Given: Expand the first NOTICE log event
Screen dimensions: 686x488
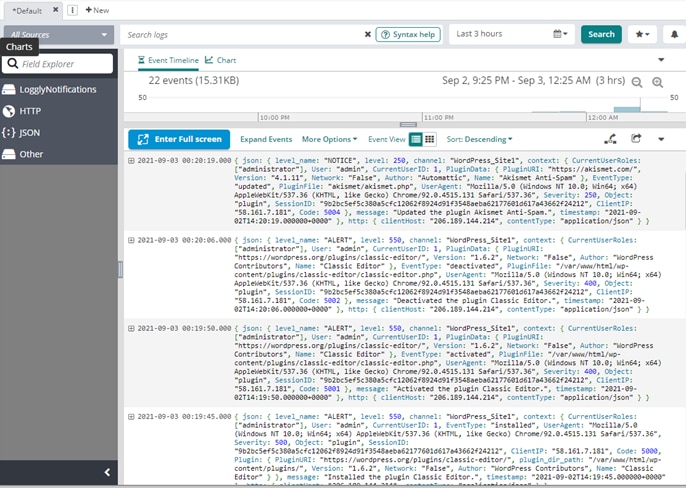Looking at the screenshot, I should click(132, 159).
